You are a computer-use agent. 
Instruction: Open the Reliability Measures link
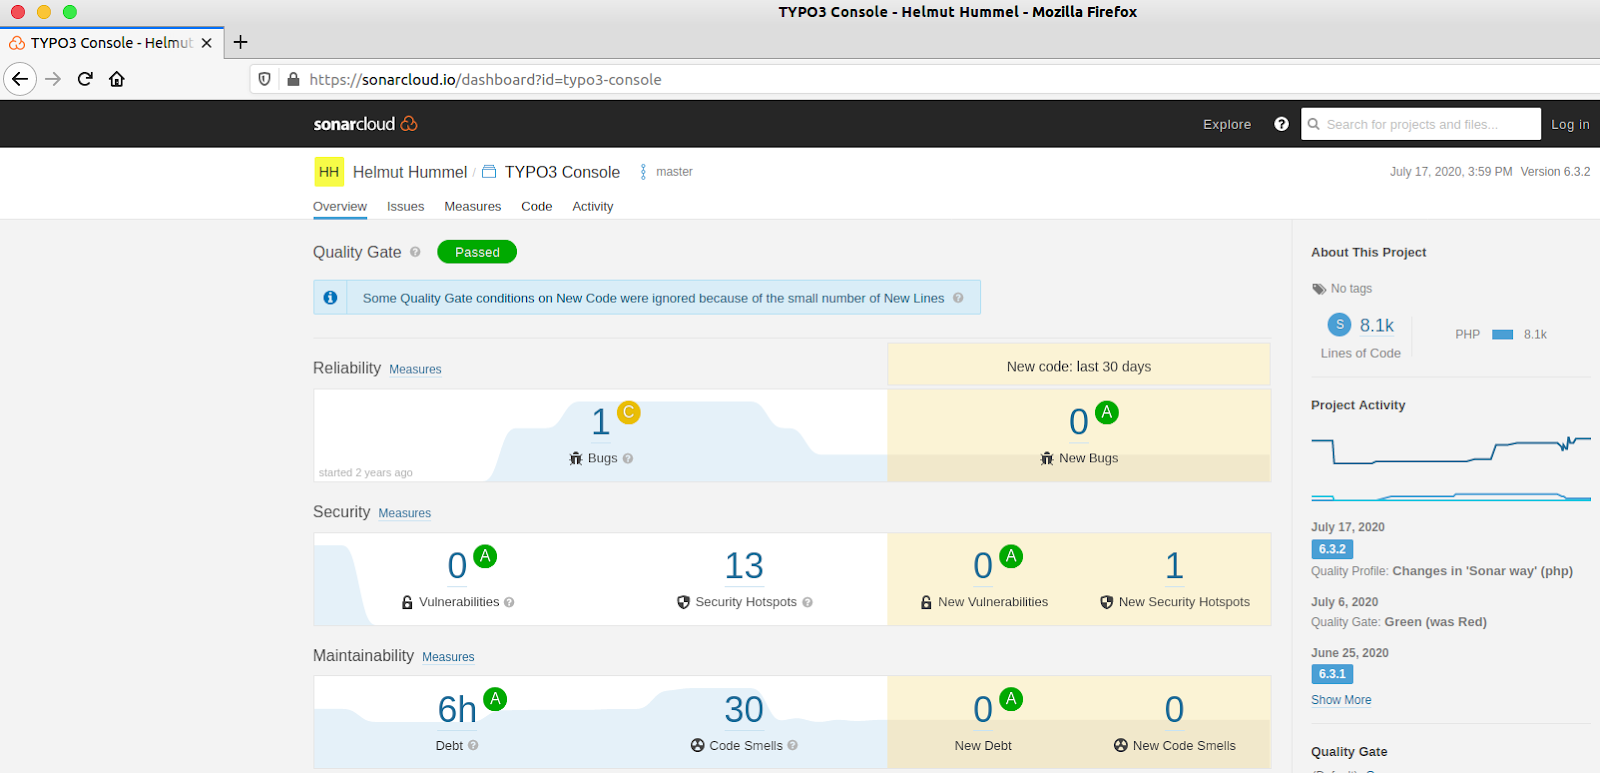point(415,369)
